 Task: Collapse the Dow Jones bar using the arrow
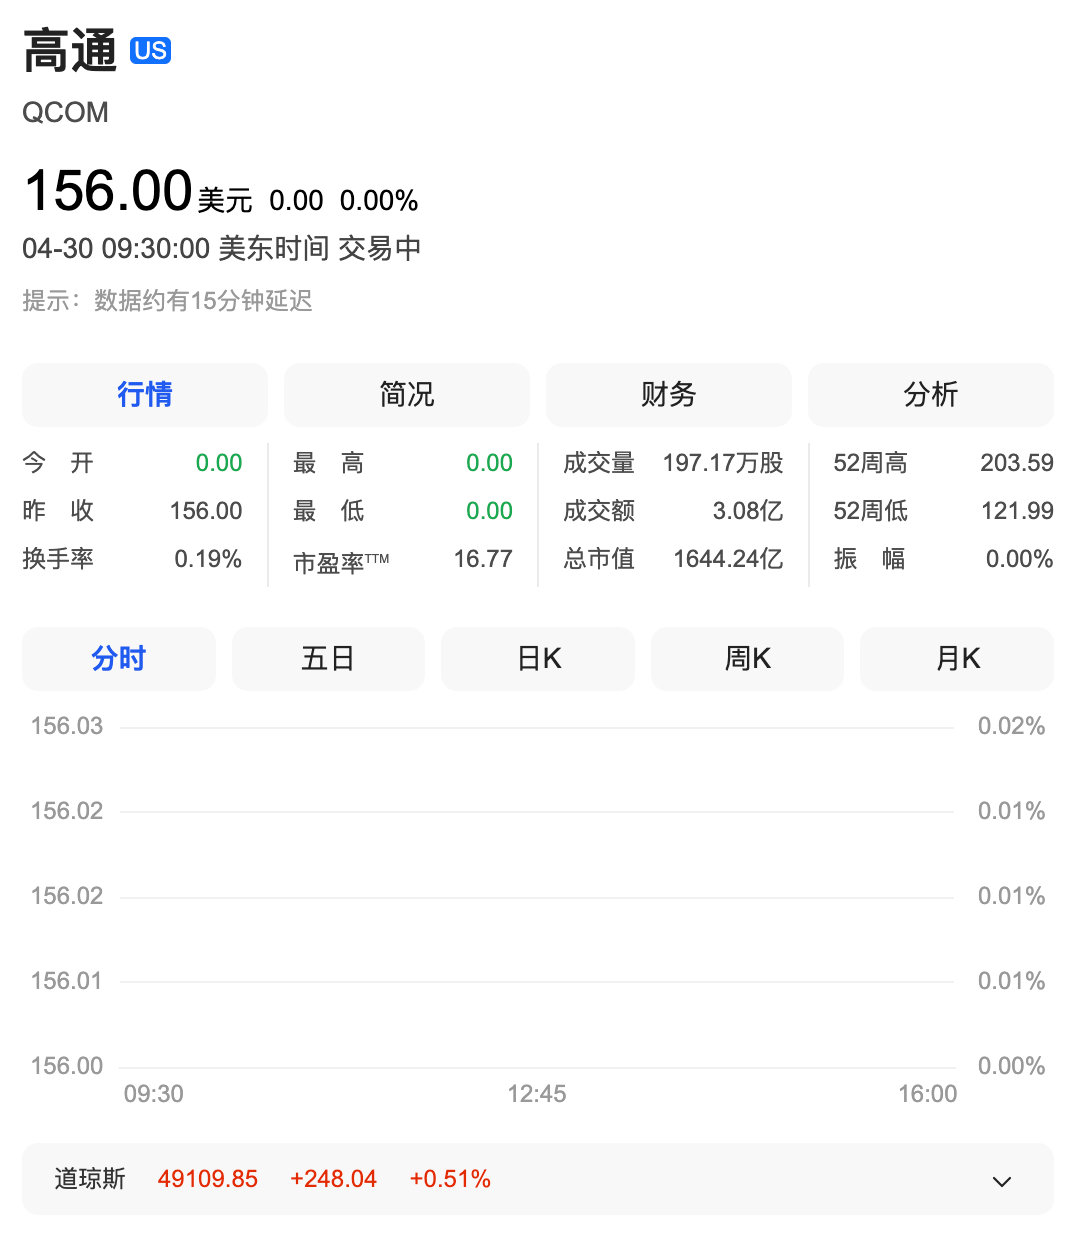point(1002,1181)
